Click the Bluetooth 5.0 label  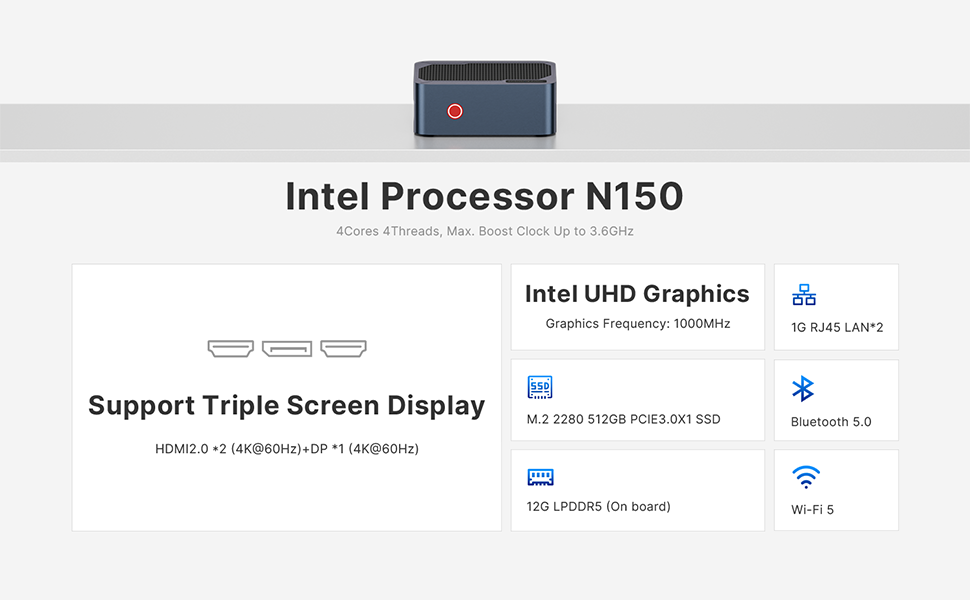[831, 422]
